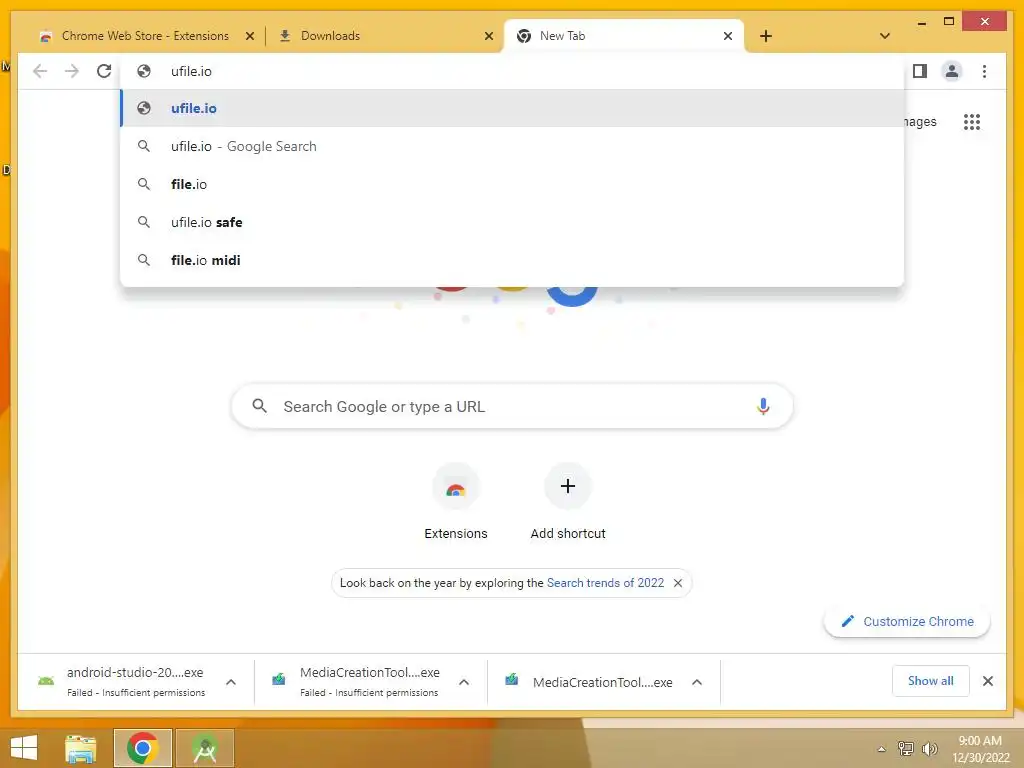Image resolution: width=1024 pixels, height=768 pixels.
Task: Open the Search trends of 2022 link
Action: (605, 583)
